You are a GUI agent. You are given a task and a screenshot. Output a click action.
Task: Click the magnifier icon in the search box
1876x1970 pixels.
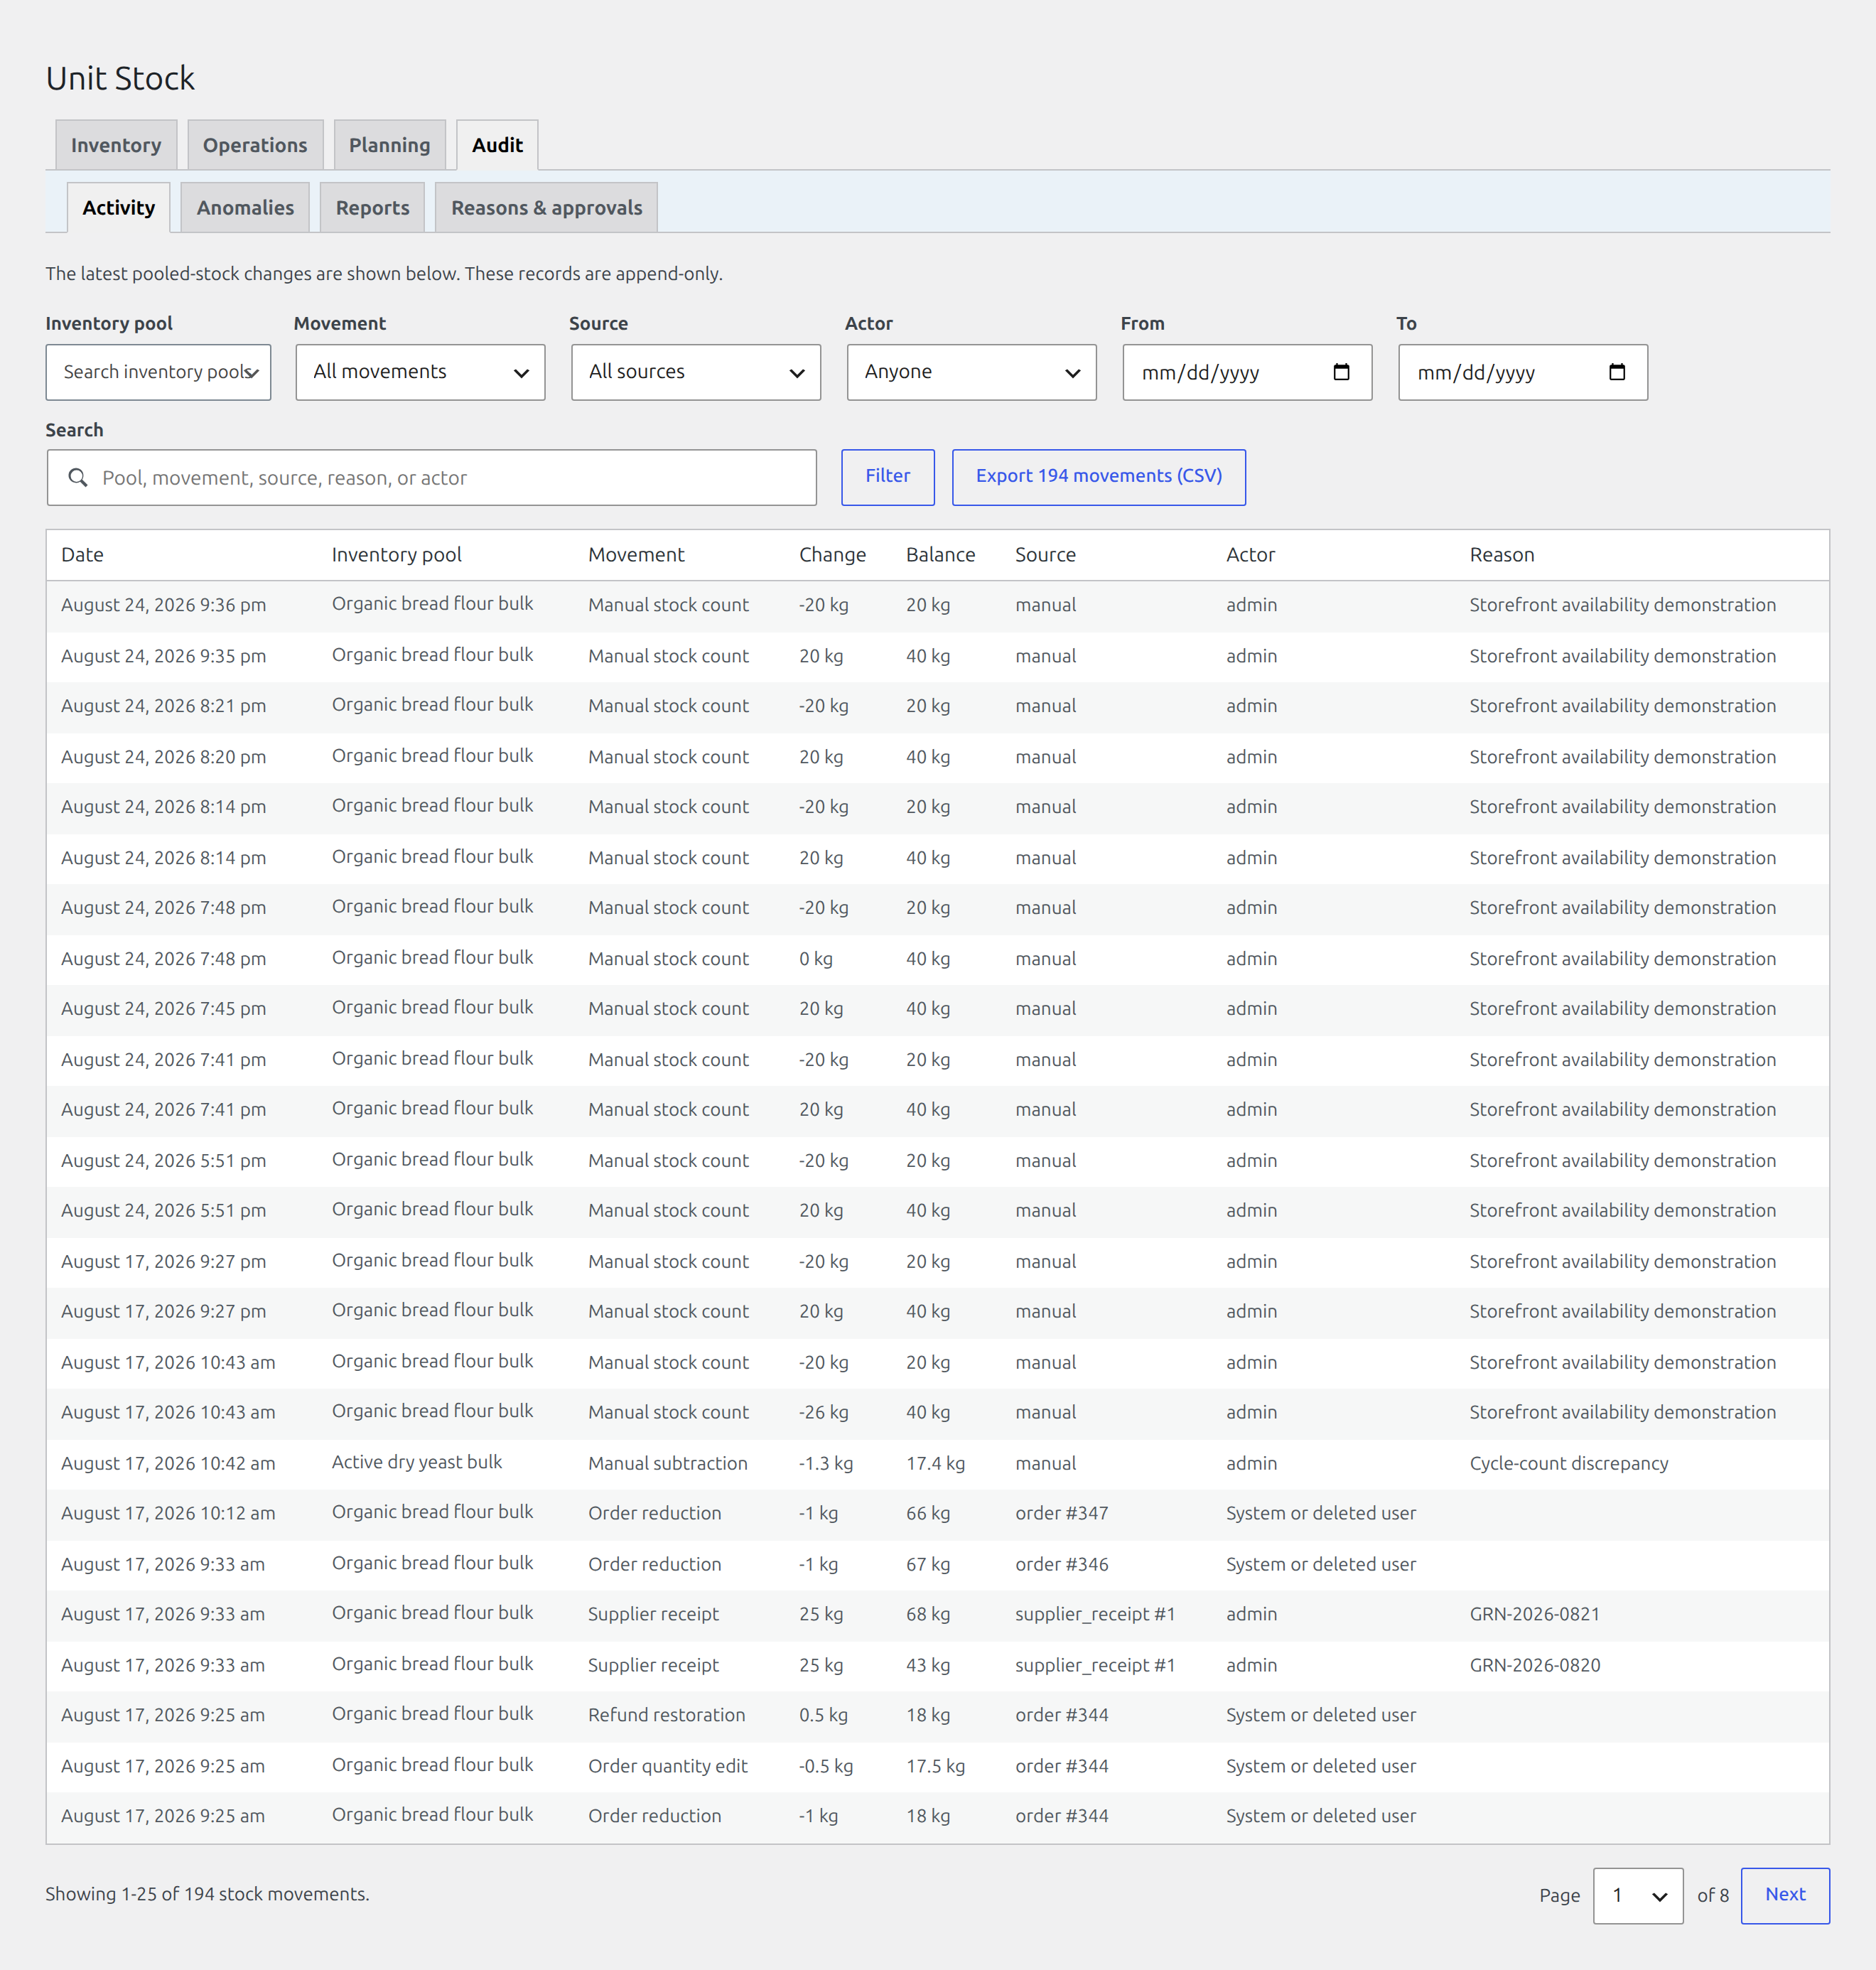coord(77,478)
